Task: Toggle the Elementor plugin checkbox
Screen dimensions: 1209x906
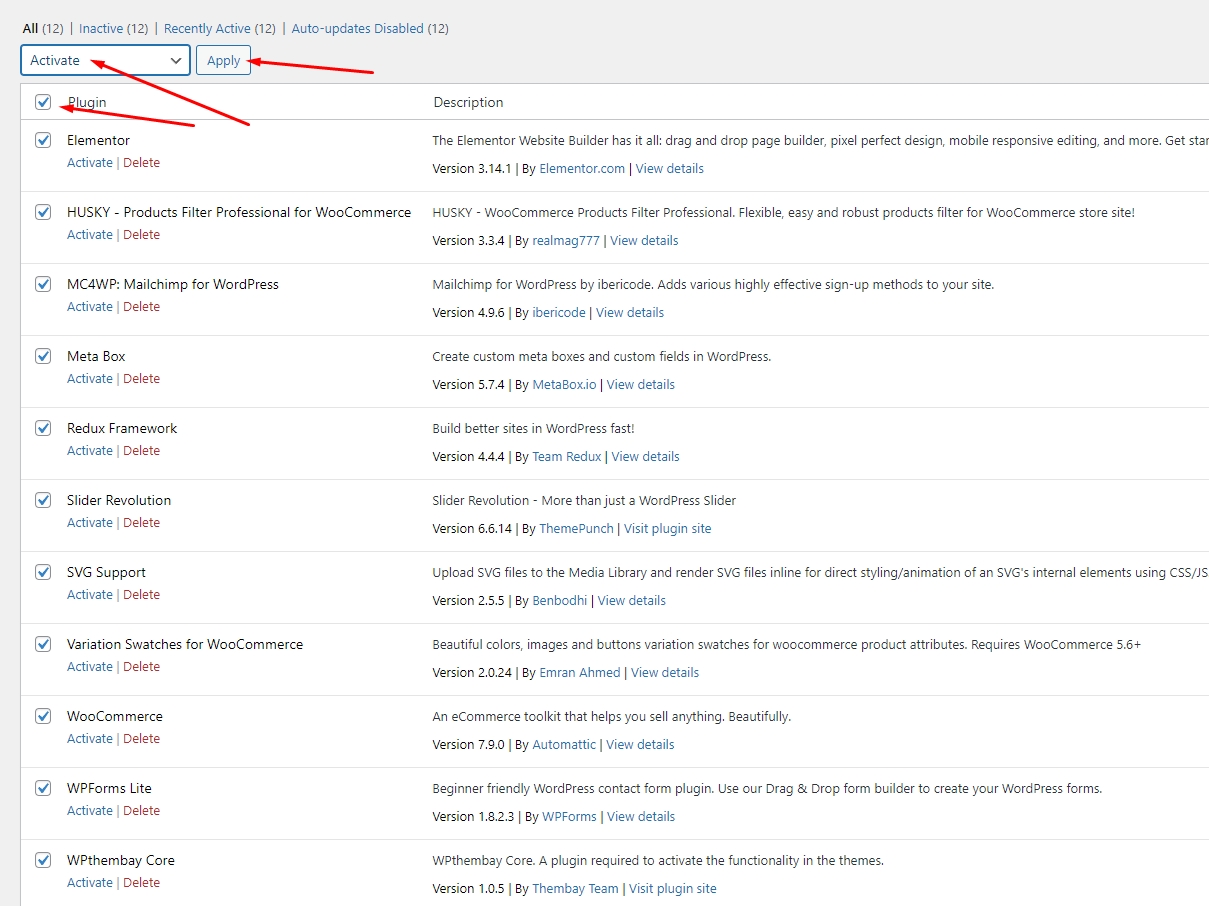Action: pyautogui.click(x=43, y=140)
